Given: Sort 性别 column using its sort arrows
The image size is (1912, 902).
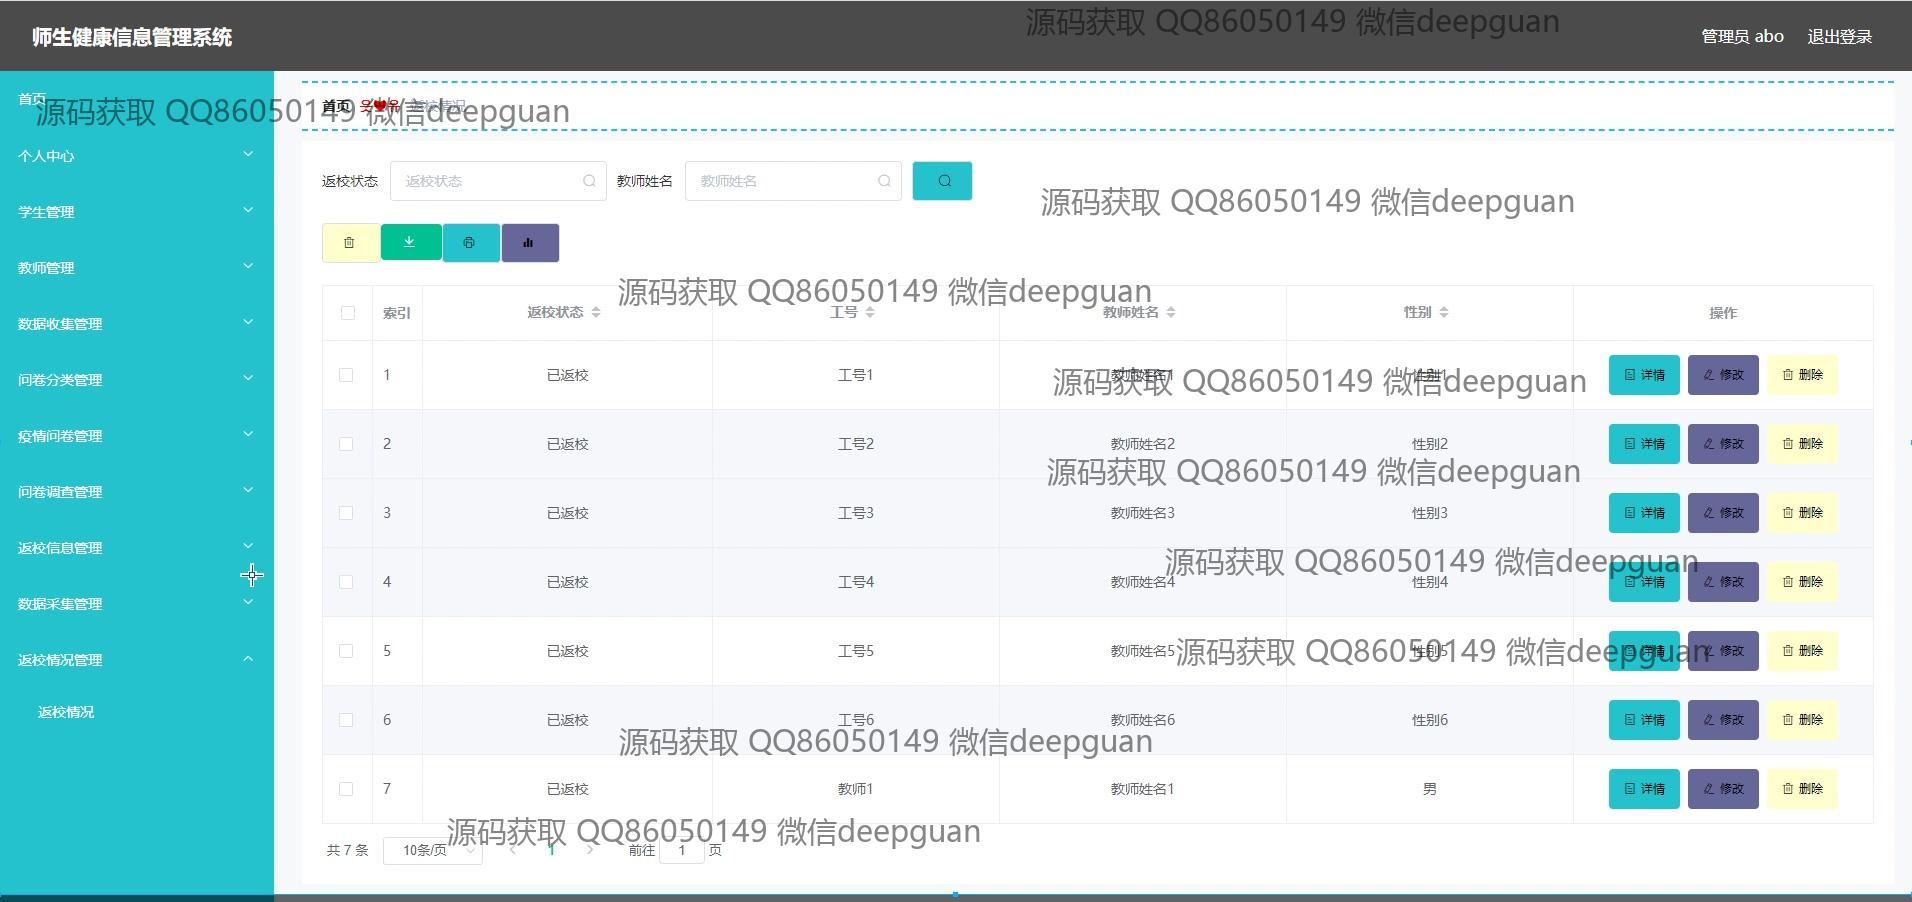Looking at the screenshot, I should tap(1444, 313).
